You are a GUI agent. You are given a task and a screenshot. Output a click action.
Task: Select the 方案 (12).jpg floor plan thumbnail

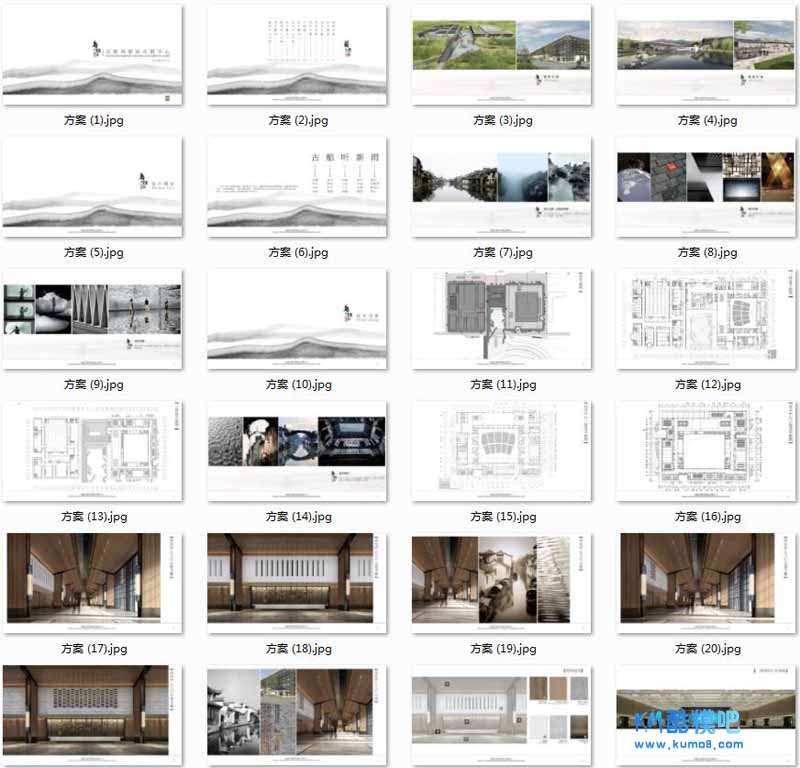[x=706, y=319]
